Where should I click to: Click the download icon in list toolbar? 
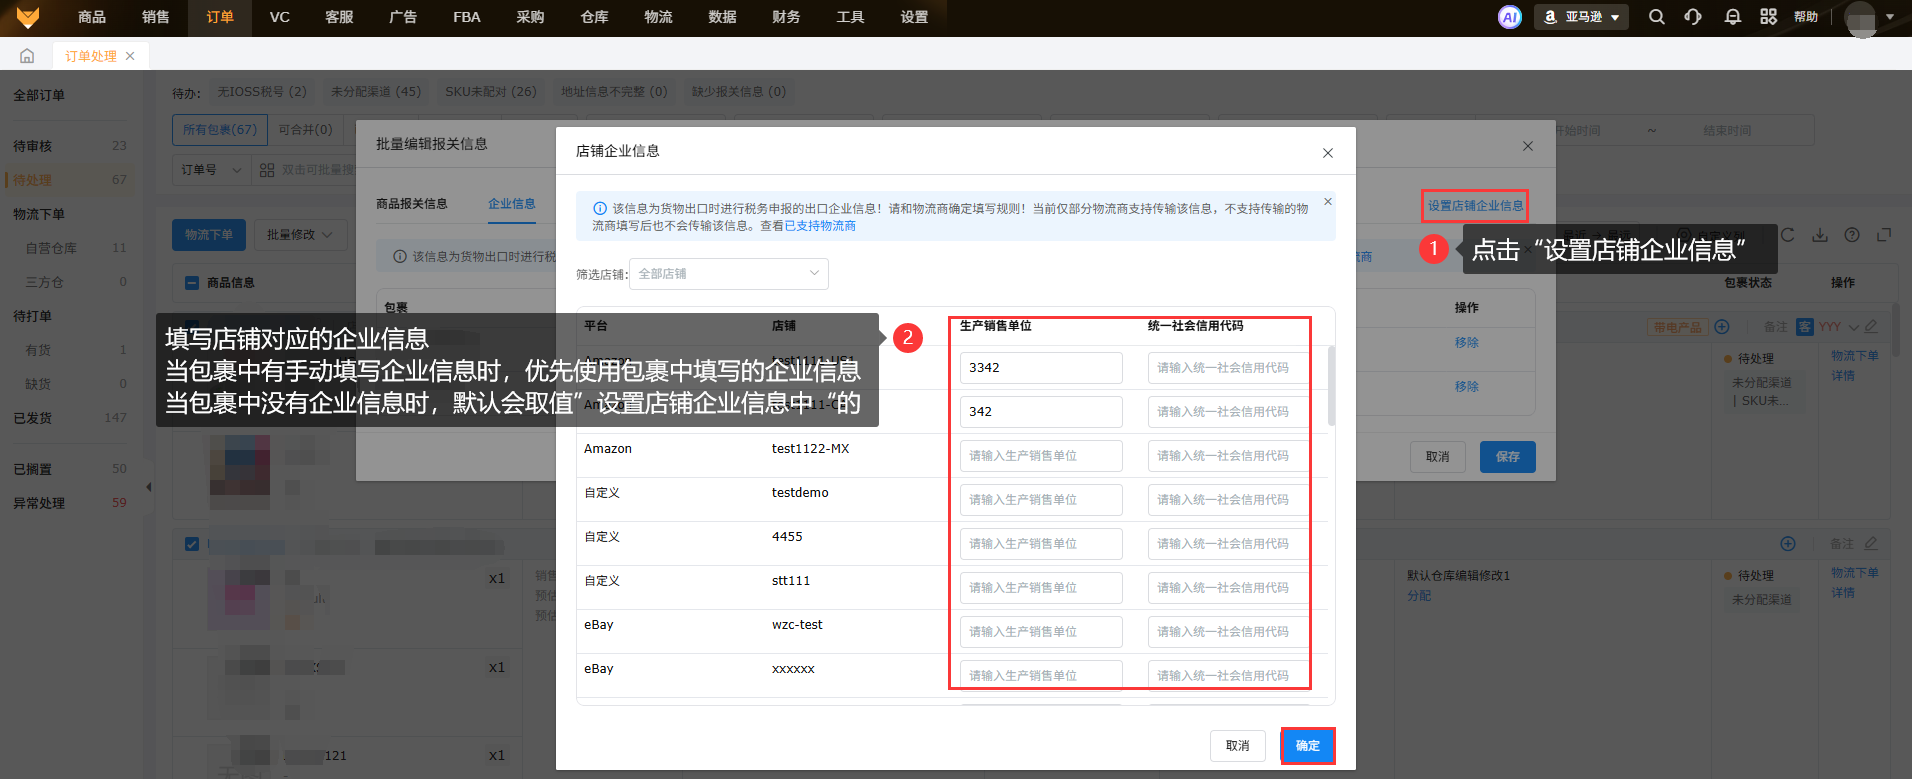point(1820,235)
